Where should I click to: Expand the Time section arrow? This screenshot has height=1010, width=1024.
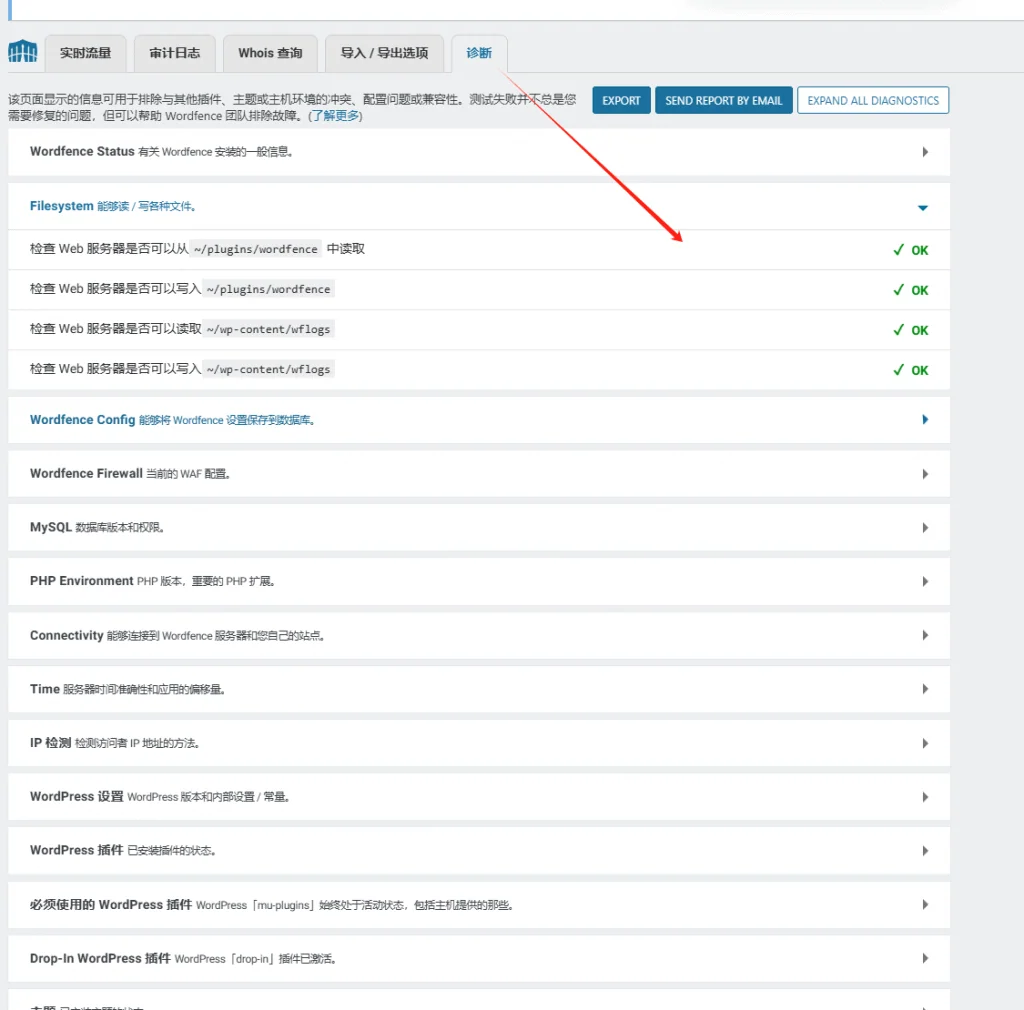[x=925, y=689]
